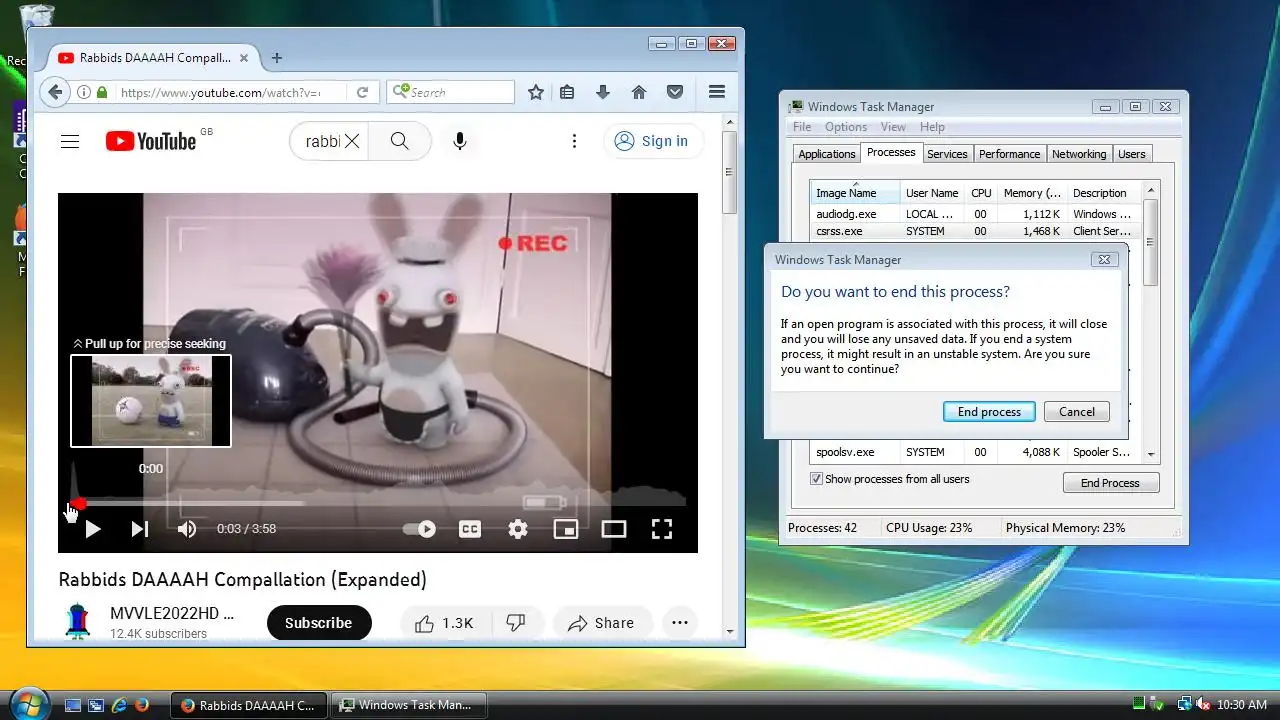Like the video with 1.3K thumbs up
1280x720 pixels.
[x=444, y=623]
